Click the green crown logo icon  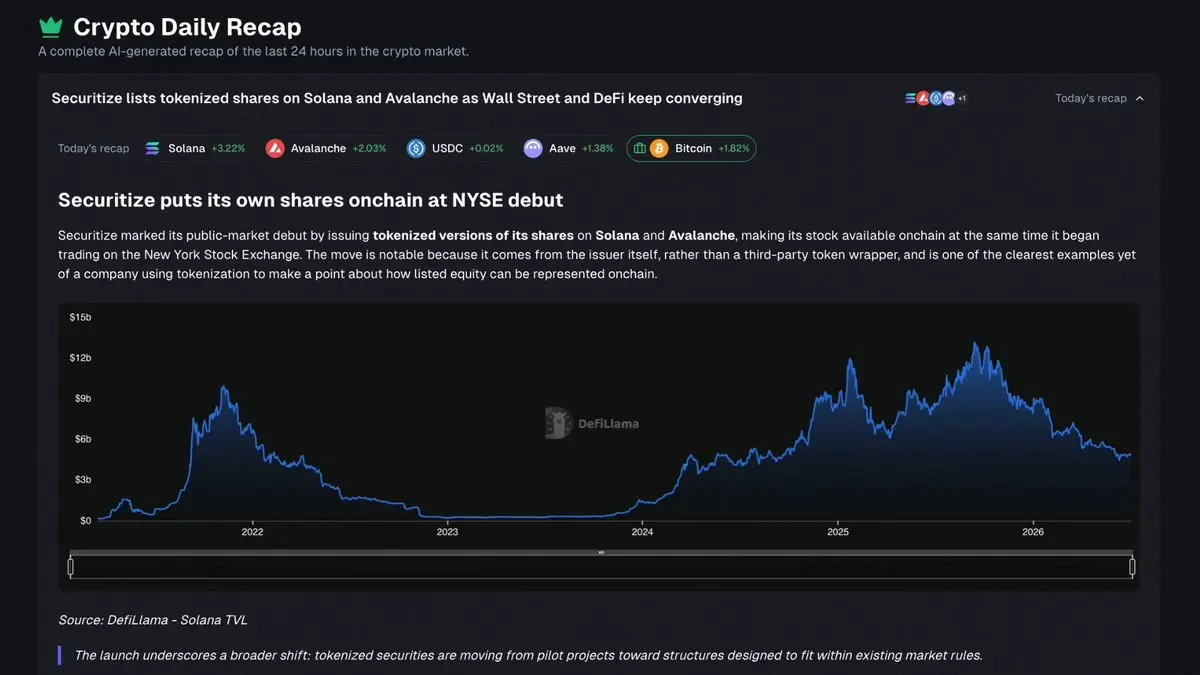click(50, 27)
